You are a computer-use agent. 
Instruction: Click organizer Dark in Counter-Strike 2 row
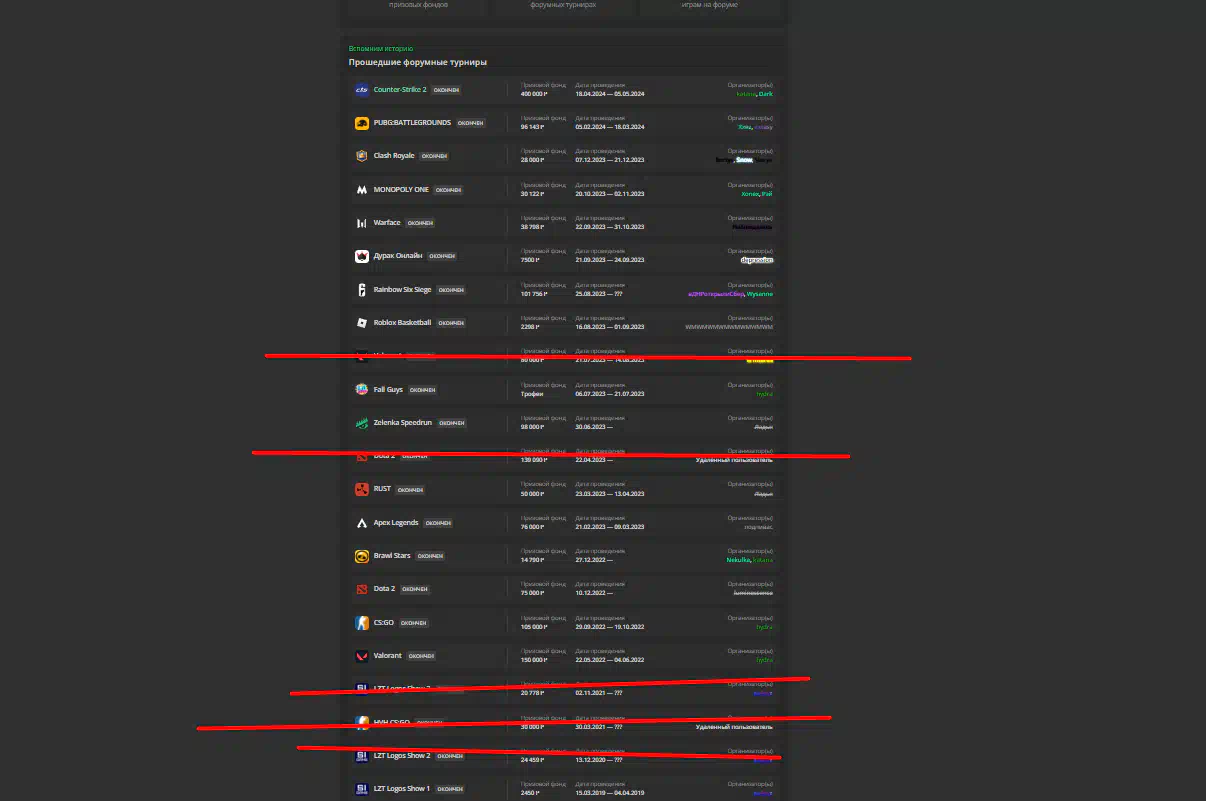coord(766,94)
